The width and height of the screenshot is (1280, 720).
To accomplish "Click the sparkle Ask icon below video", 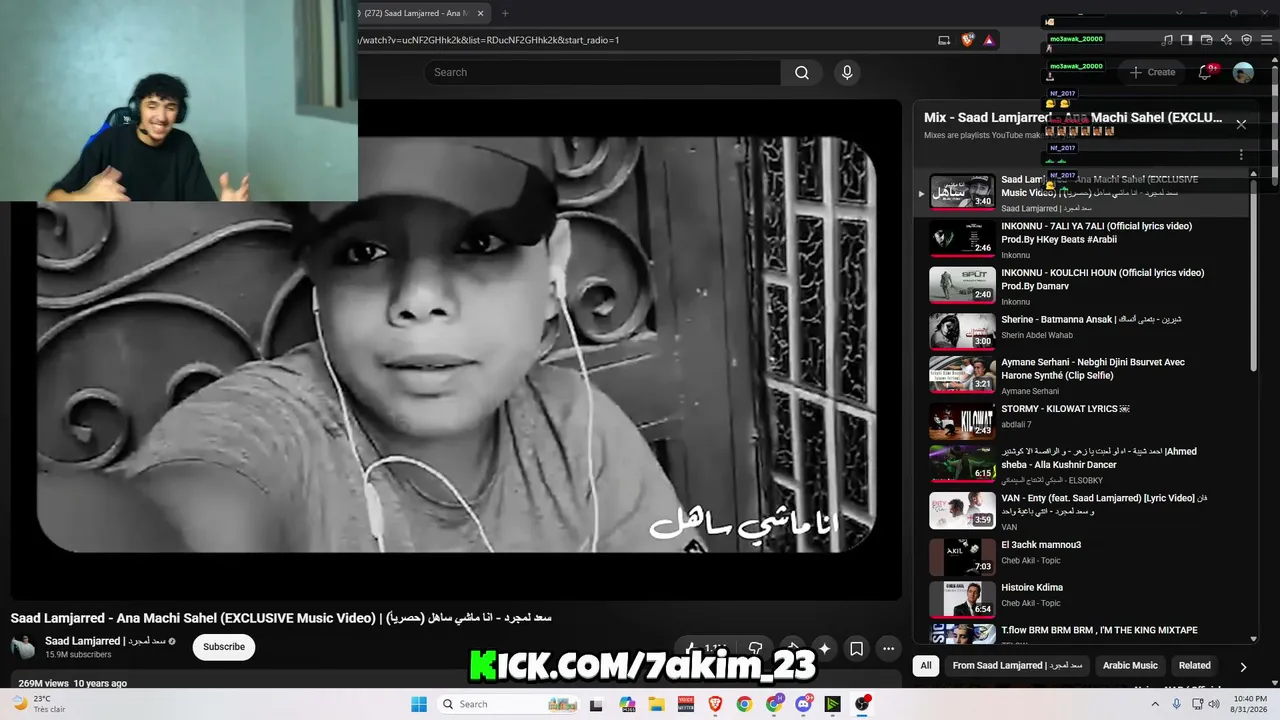I will pyautogui.click(x=824, y=648).
